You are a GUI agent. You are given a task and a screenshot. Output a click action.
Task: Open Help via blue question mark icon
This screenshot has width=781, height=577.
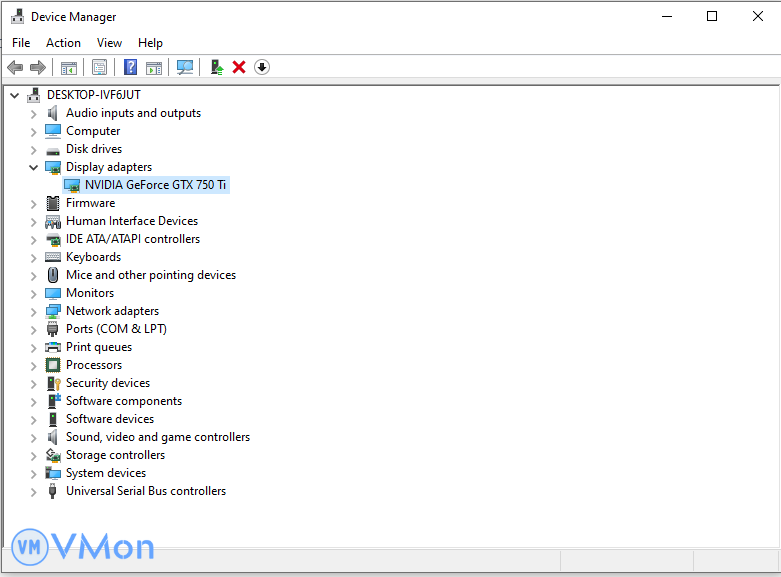130,67
